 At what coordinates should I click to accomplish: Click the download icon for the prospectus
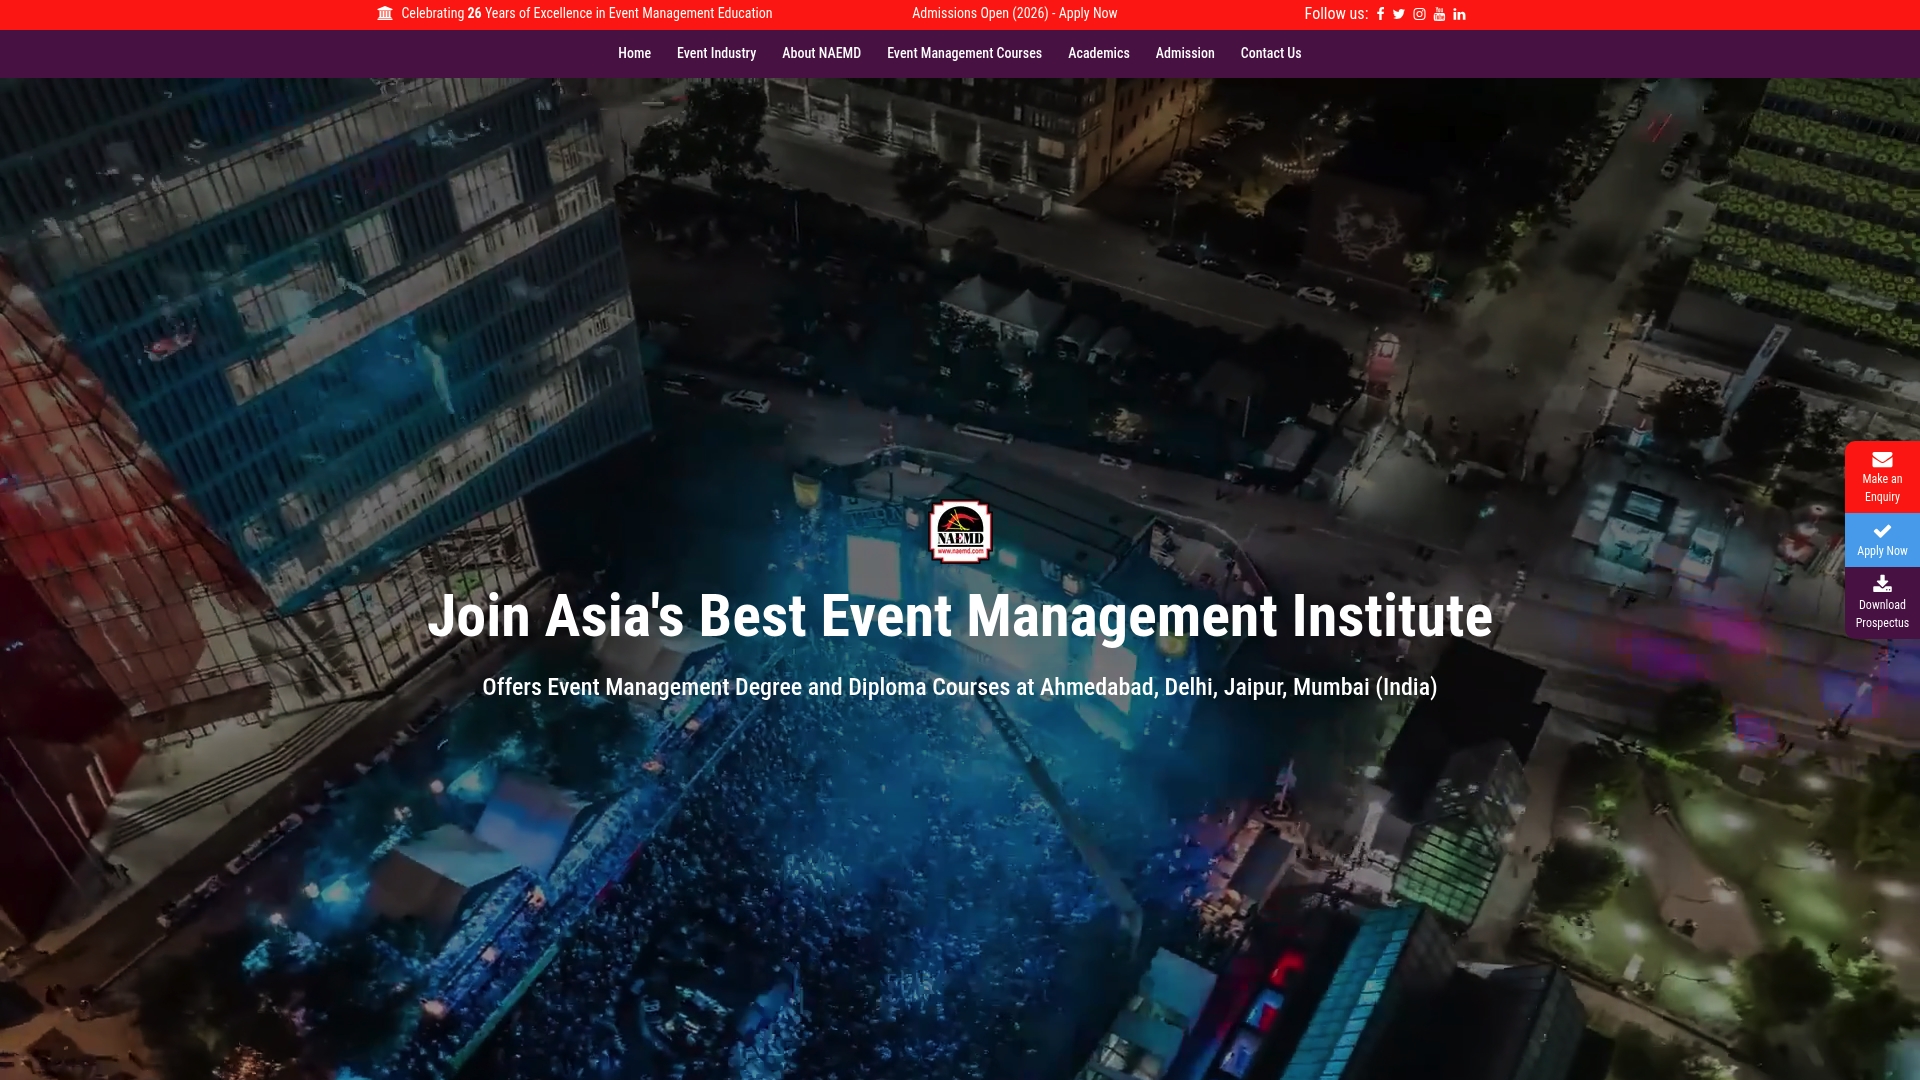click(x=1882, y=583)
